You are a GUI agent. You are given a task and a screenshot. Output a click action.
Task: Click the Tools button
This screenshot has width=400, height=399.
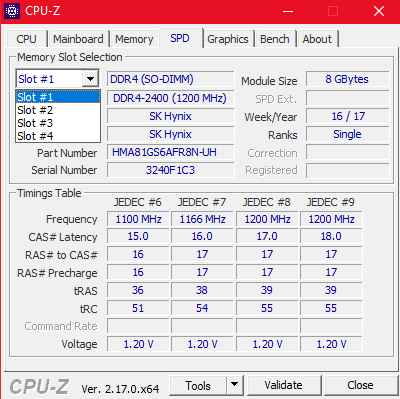(x=198, y=386)
